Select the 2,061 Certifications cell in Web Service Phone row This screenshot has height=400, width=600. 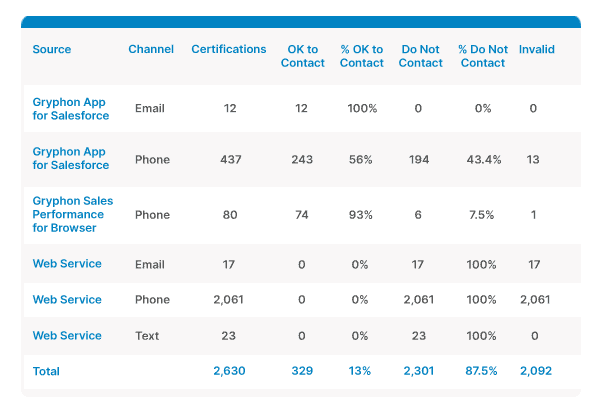tap(228, 300)
